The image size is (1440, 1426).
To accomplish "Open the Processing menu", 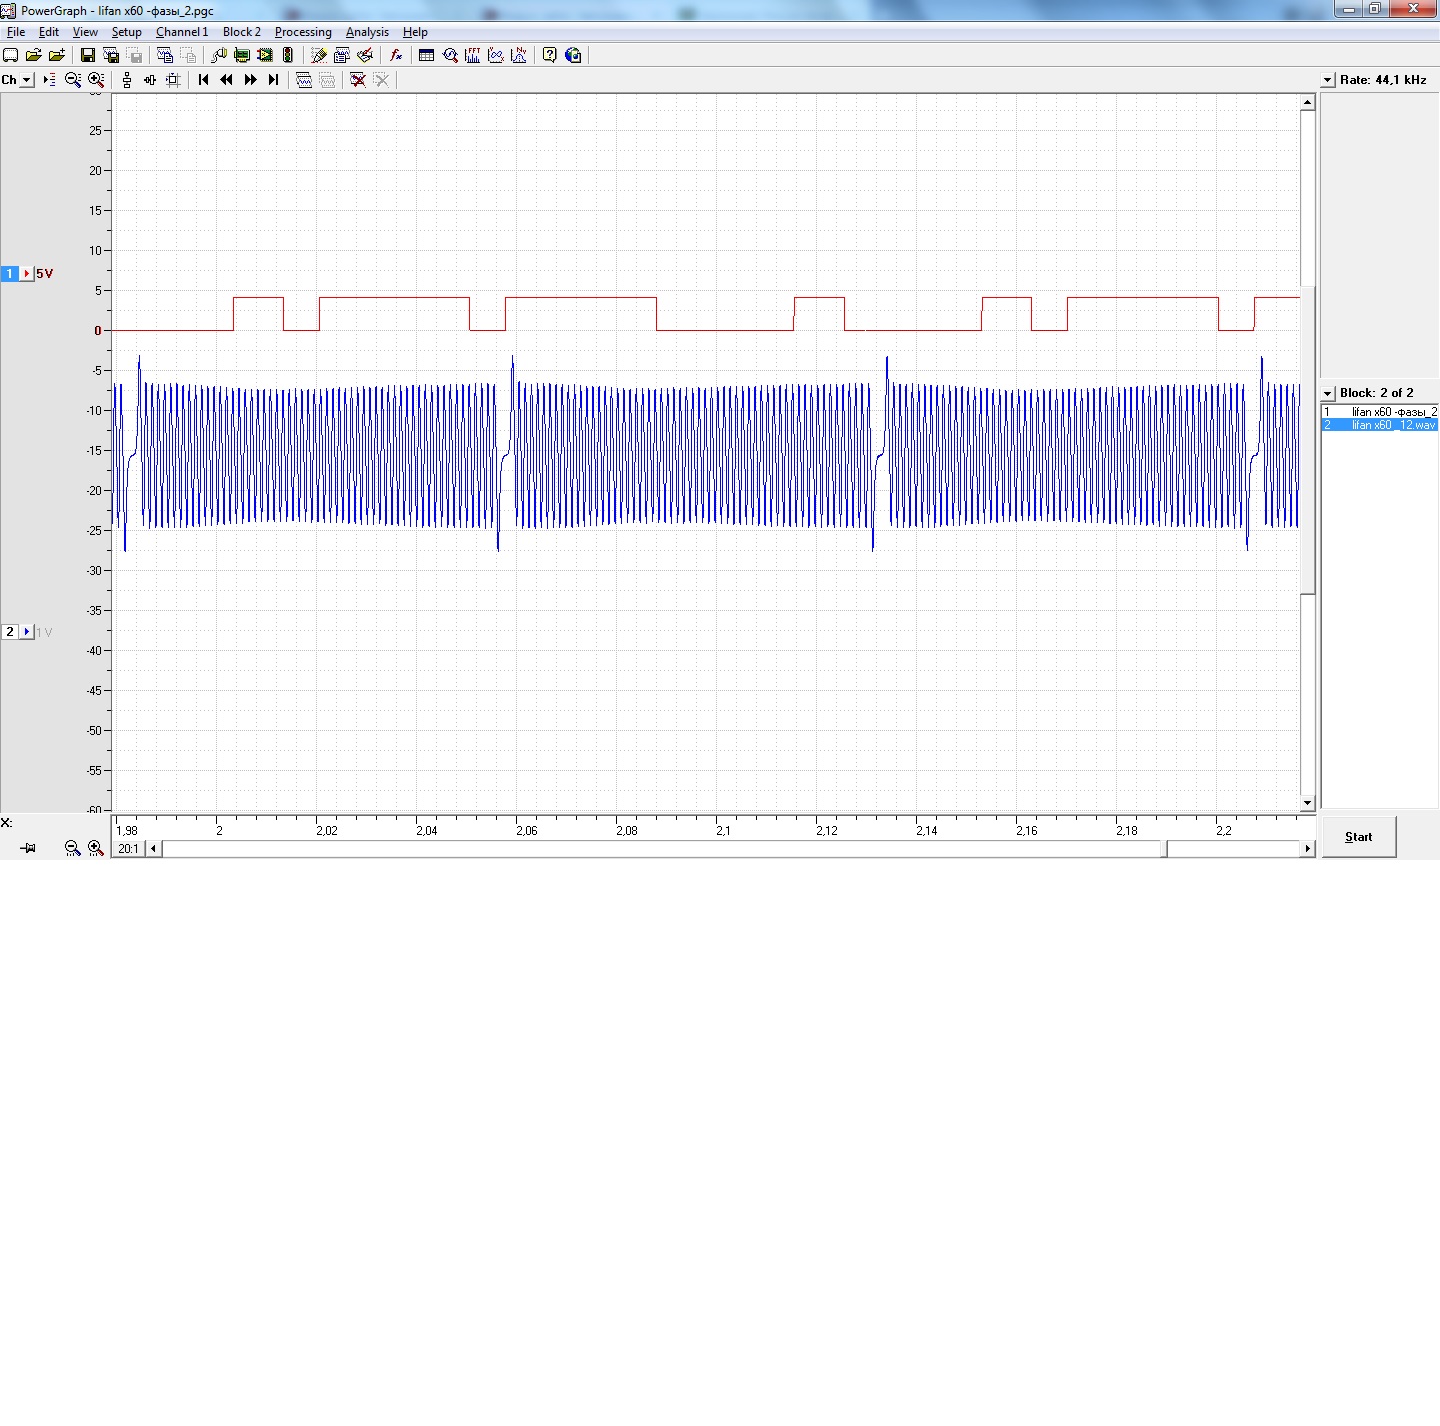I will tap(303, 32).
